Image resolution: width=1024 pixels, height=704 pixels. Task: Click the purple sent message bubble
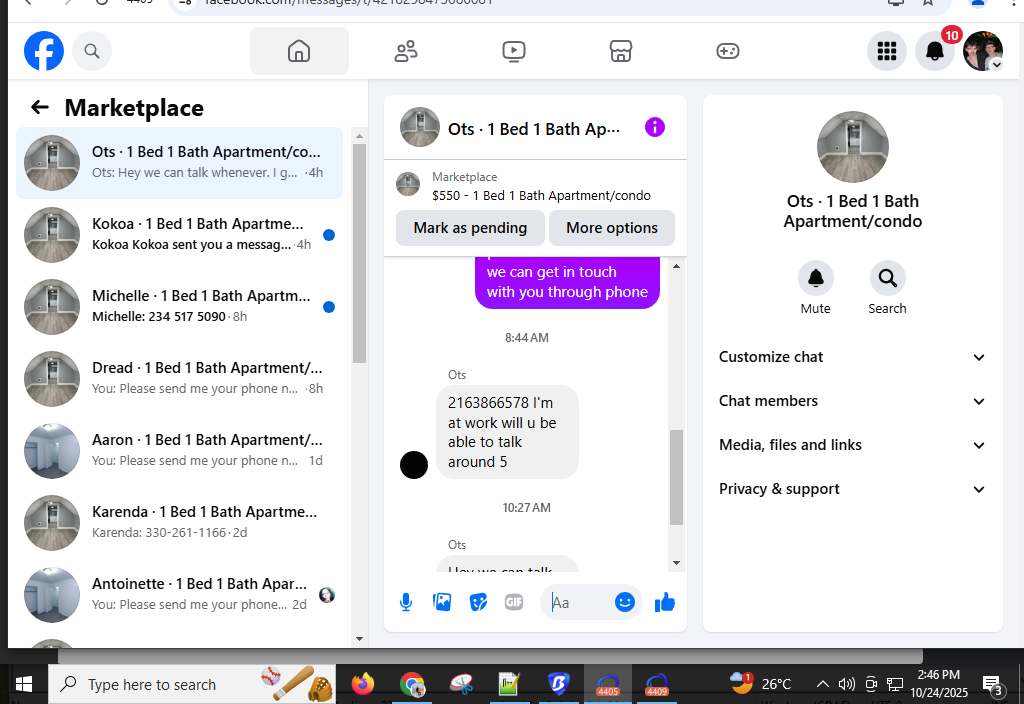coord(567,282)
